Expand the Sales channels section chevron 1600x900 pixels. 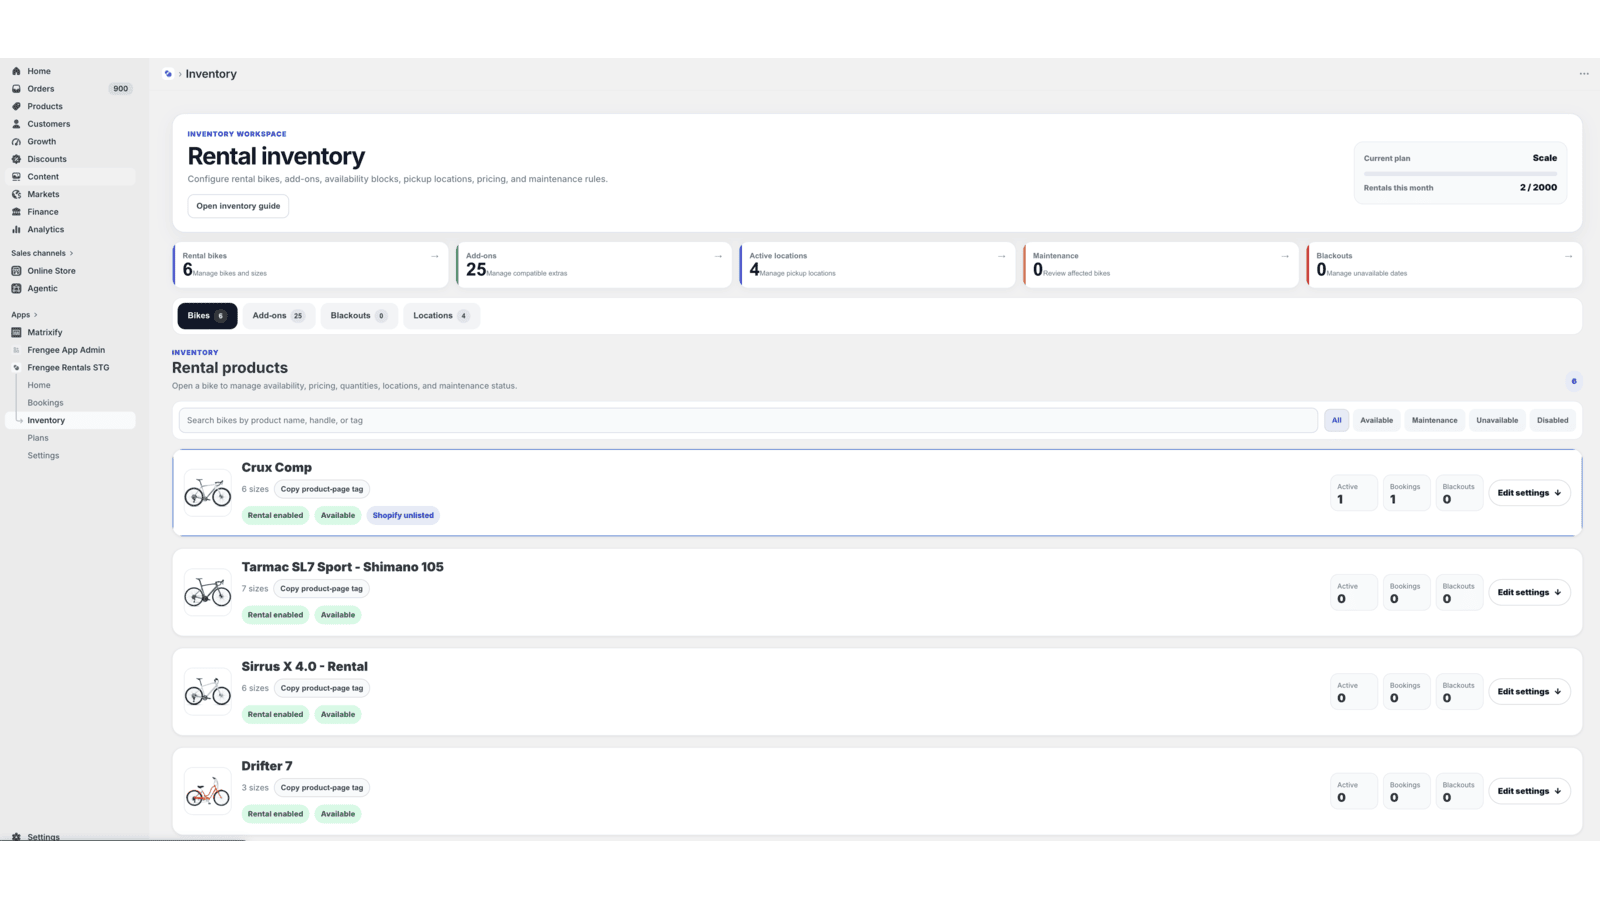coord(72,253)
